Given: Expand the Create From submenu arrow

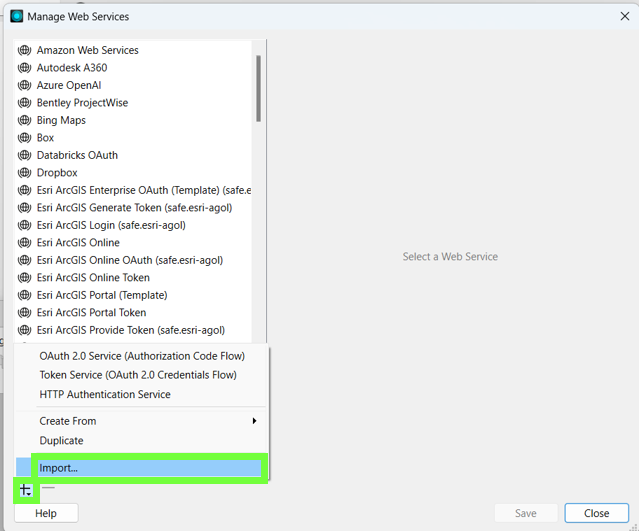Looking at the screenshot, I should coord(254,421).
